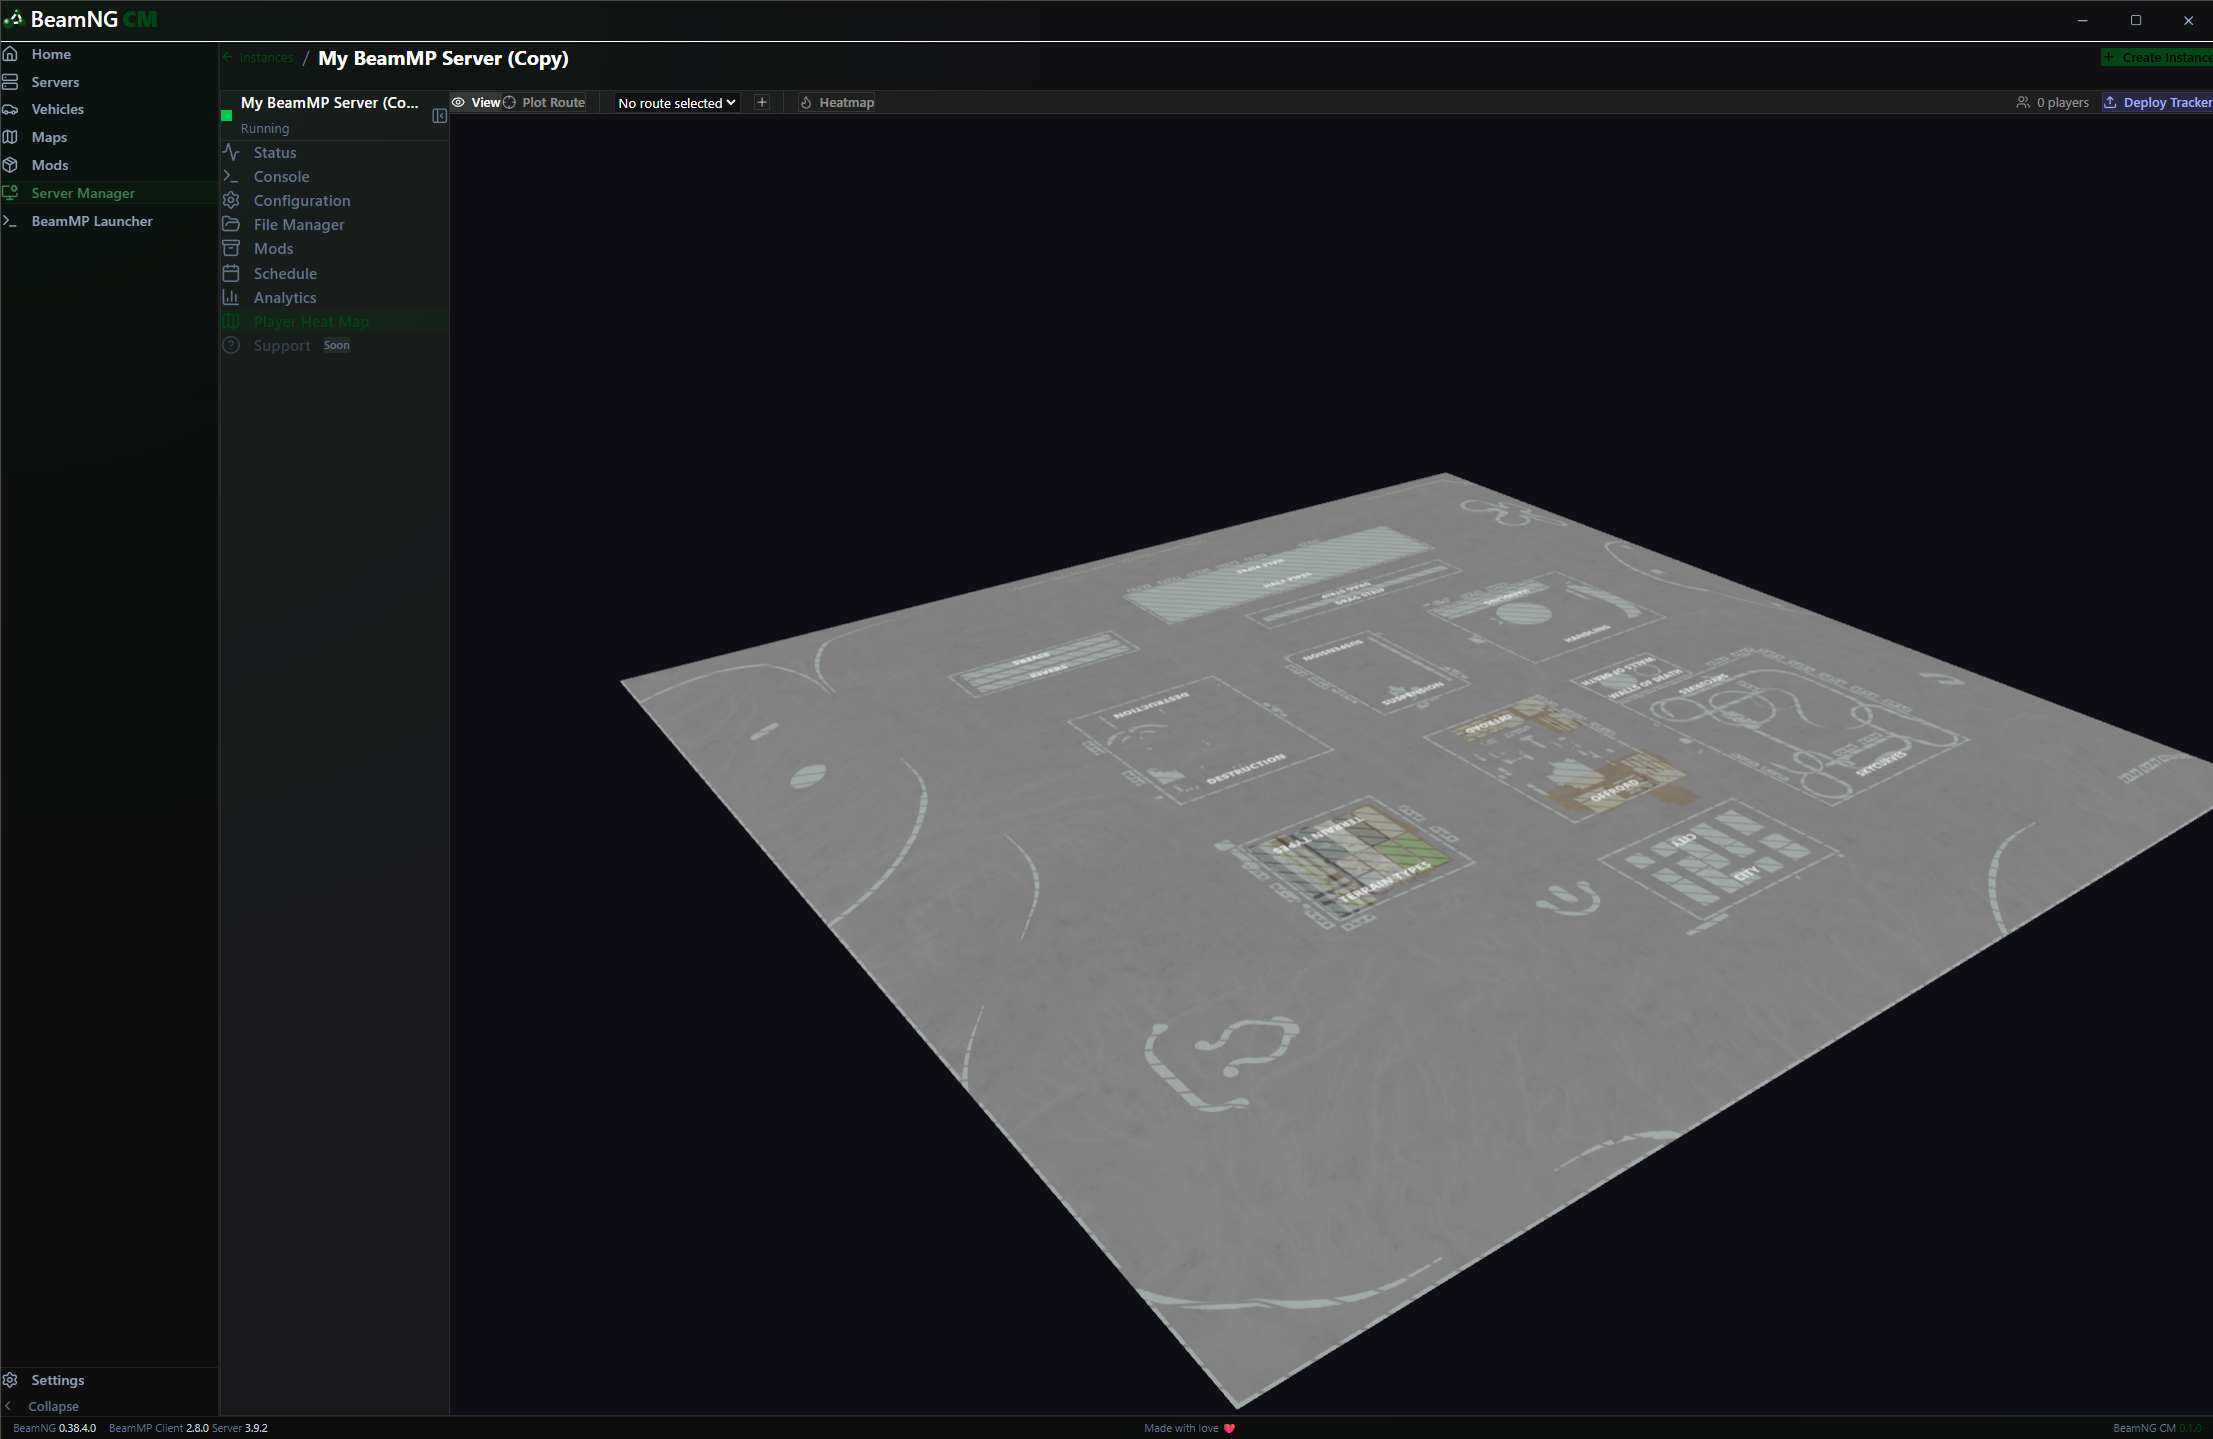Viewport: 2213px width, 1439px height.
Task: Click the Status pulse icon
Action: coord(231,152)
